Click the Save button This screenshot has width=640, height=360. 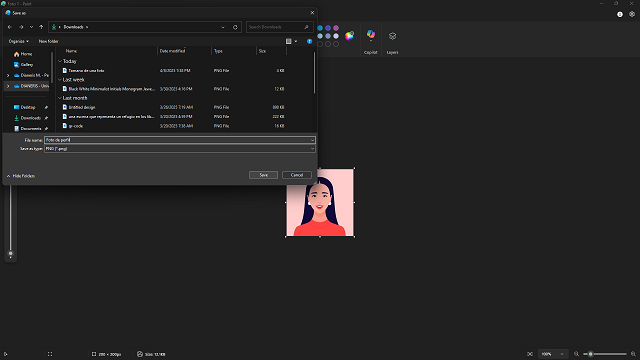pyautogui.click(x=263, y=175)
